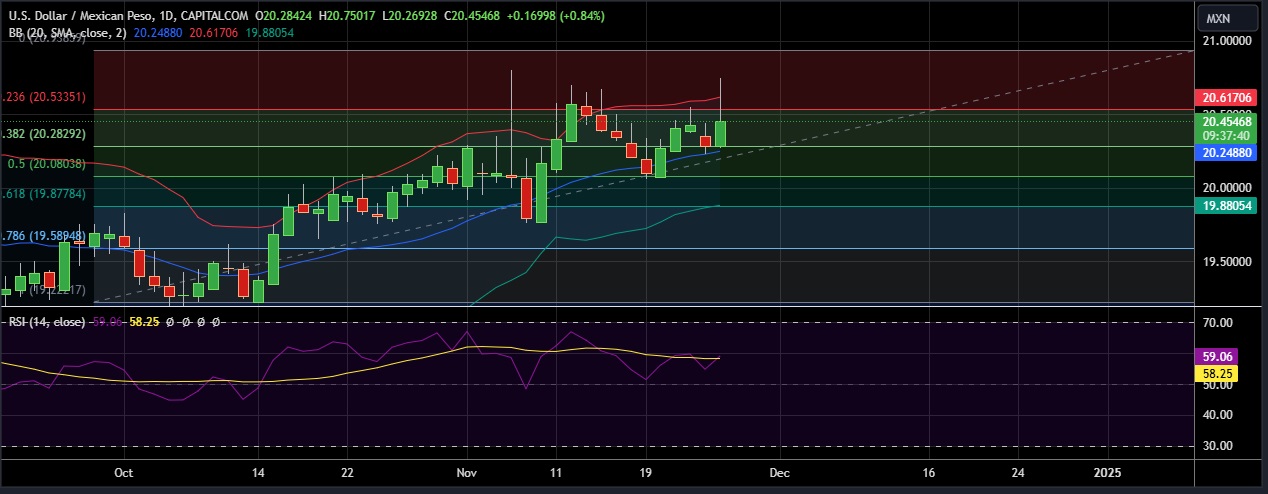Click the green 20.45468 current price label
Screen dimensions: 1268x494
(1226, 121)
